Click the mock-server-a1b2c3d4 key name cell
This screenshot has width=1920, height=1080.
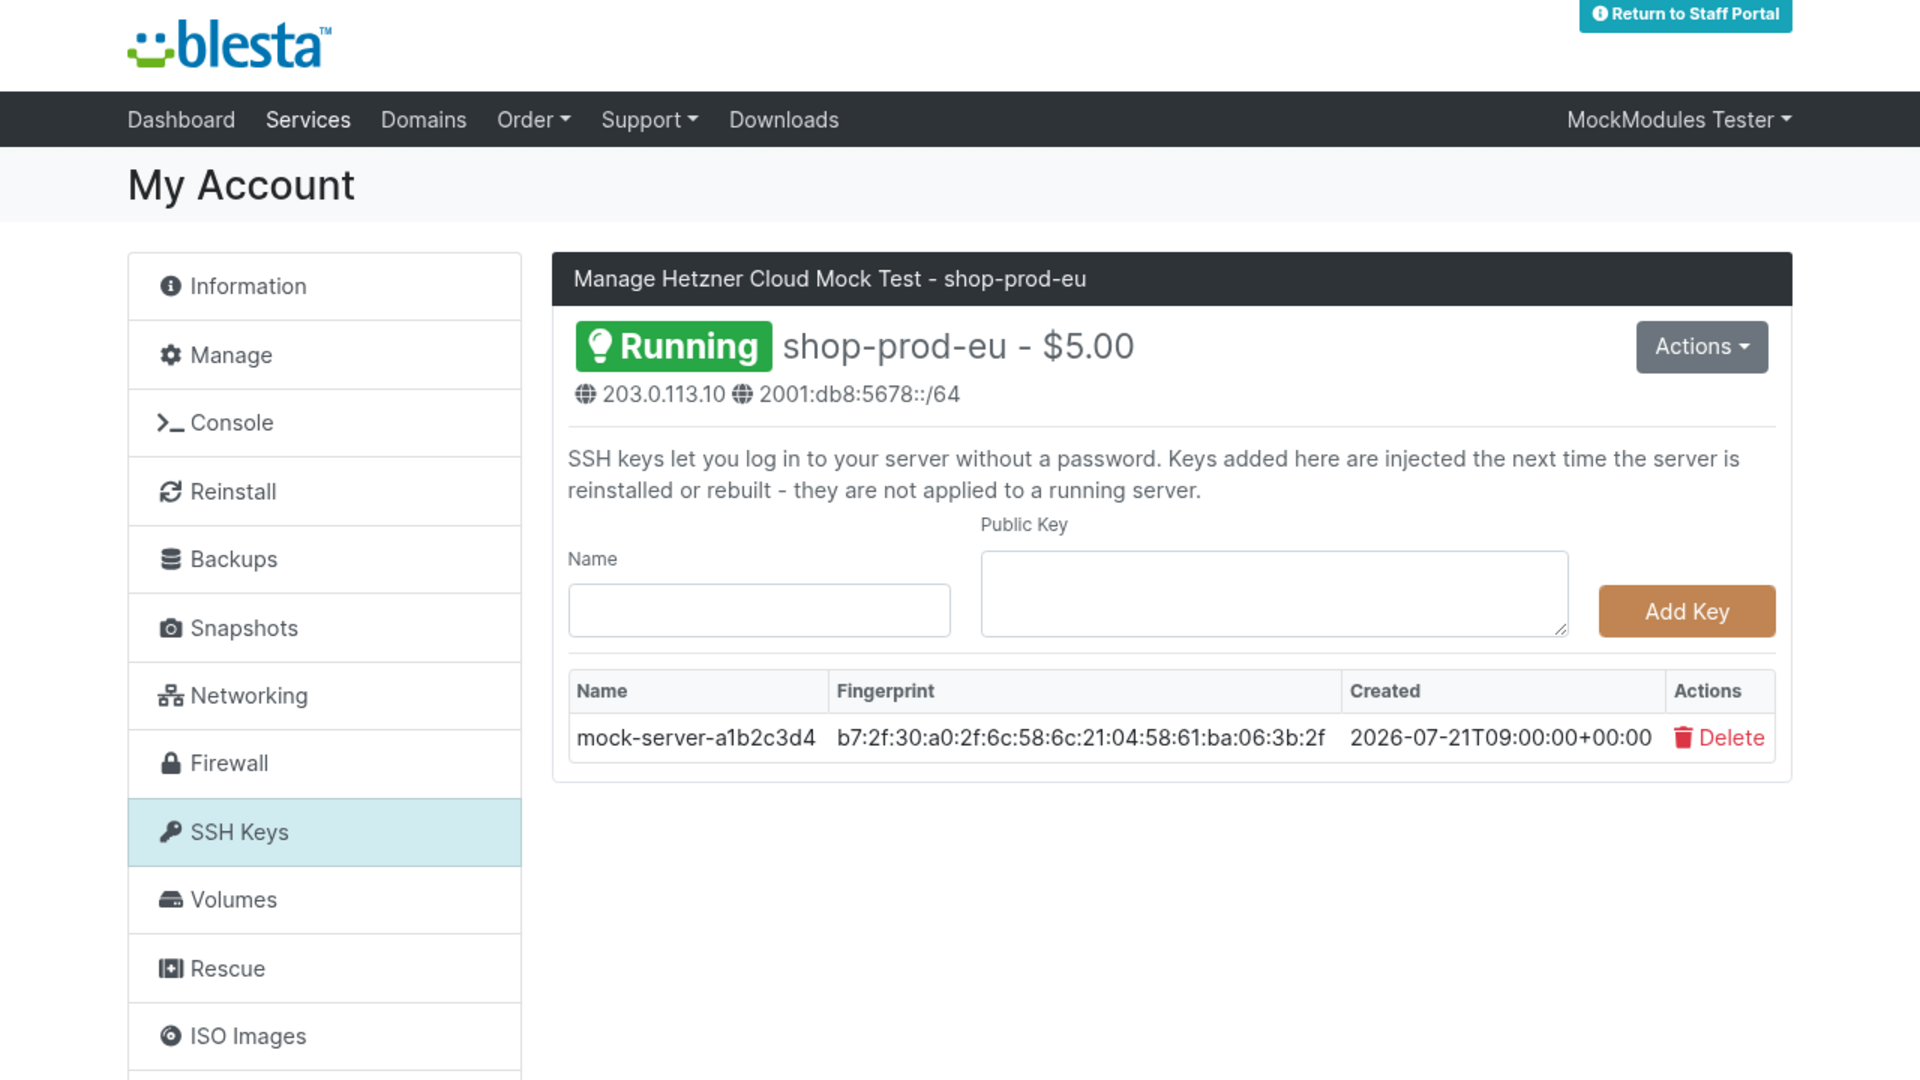(x=696, y=738)
